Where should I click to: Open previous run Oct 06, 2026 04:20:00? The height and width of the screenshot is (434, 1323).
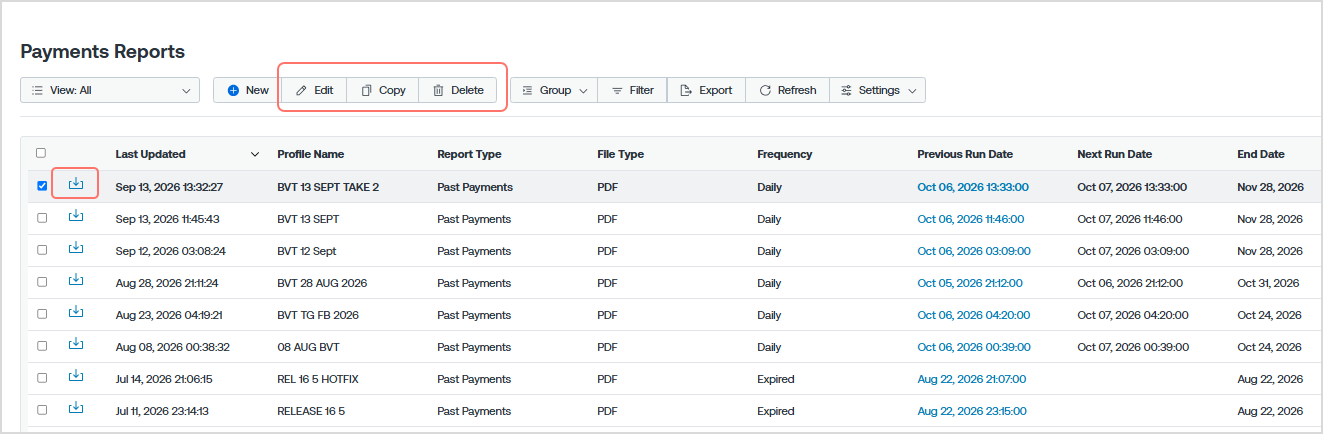pyautogui.click(x=973, y=315)
